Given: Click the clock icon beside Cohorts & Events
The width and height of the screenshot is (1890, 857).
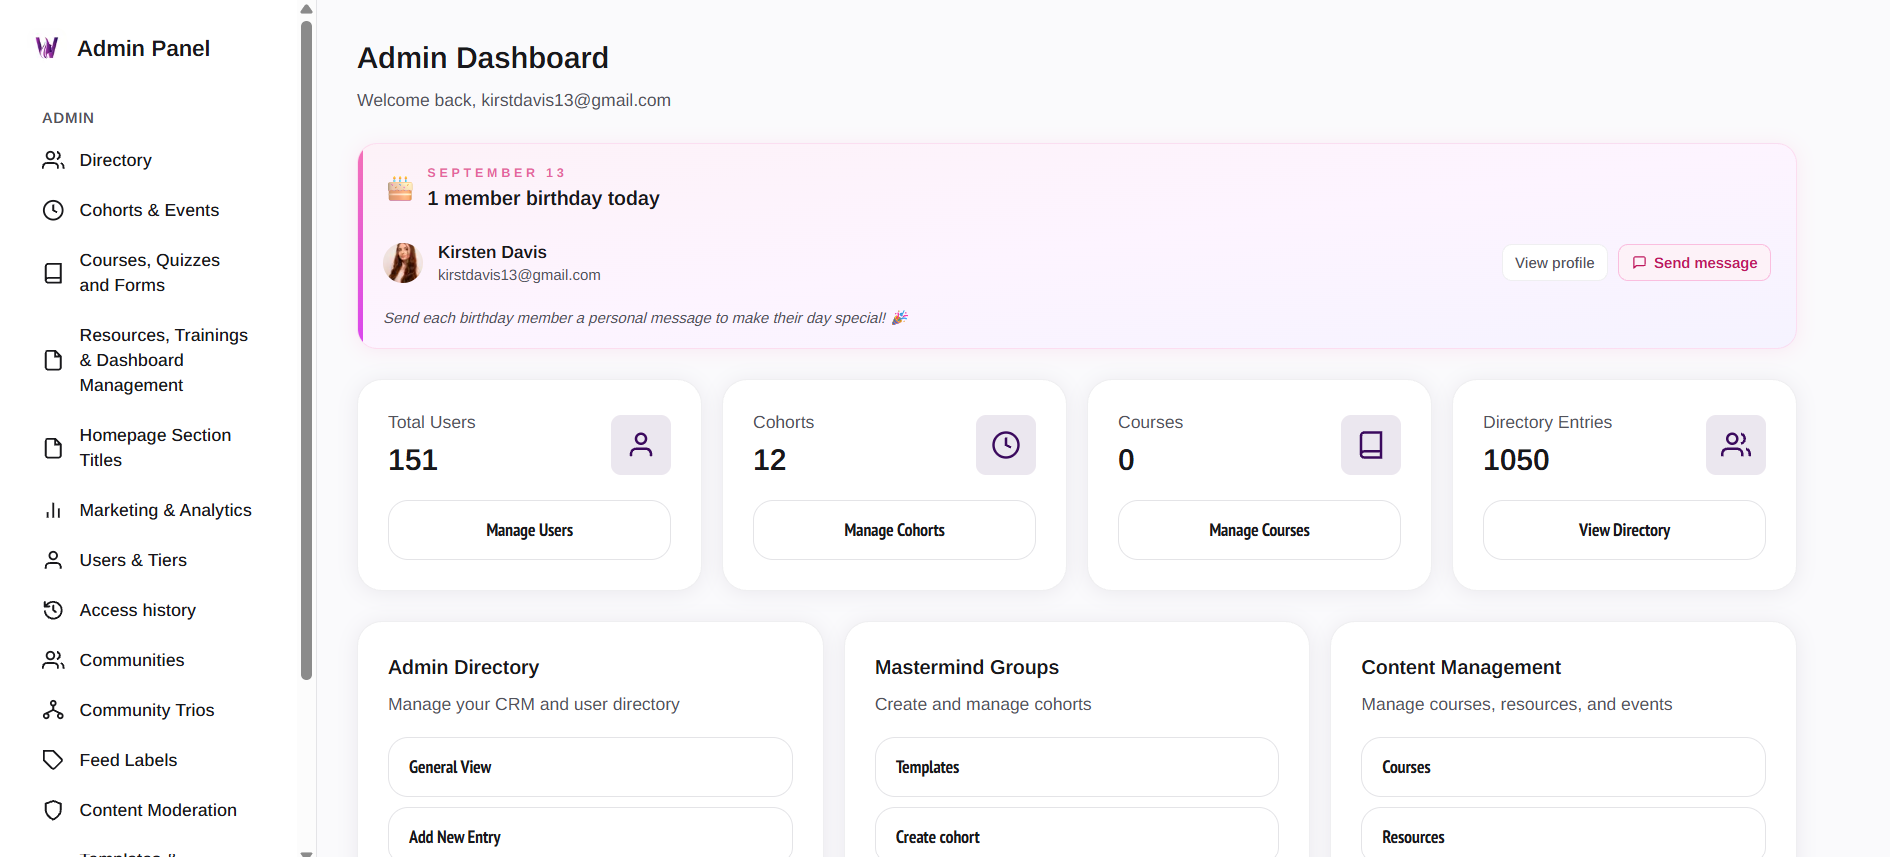Looking at the screenshot, I should [53, 210].
